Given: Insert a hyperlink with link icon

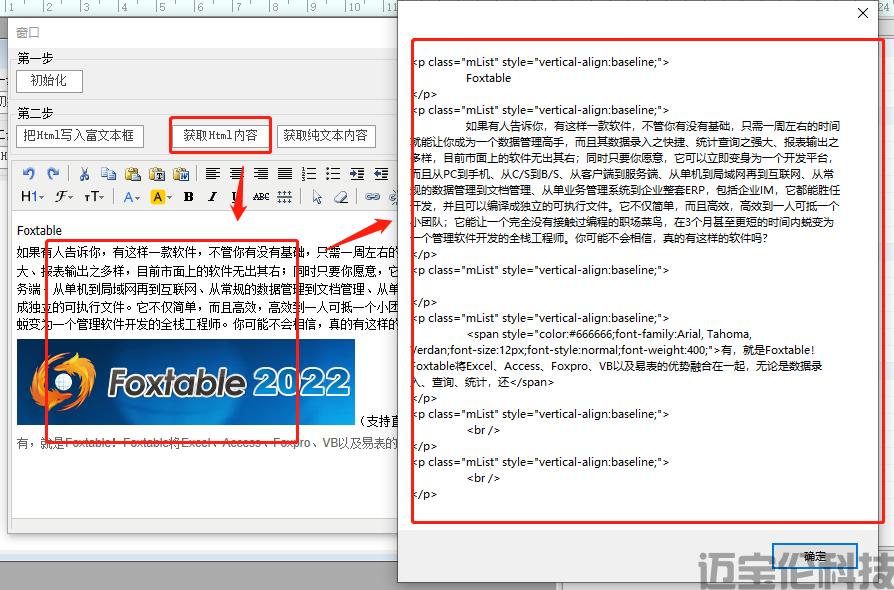Looking at the screenshot, I should pos(372,197).
